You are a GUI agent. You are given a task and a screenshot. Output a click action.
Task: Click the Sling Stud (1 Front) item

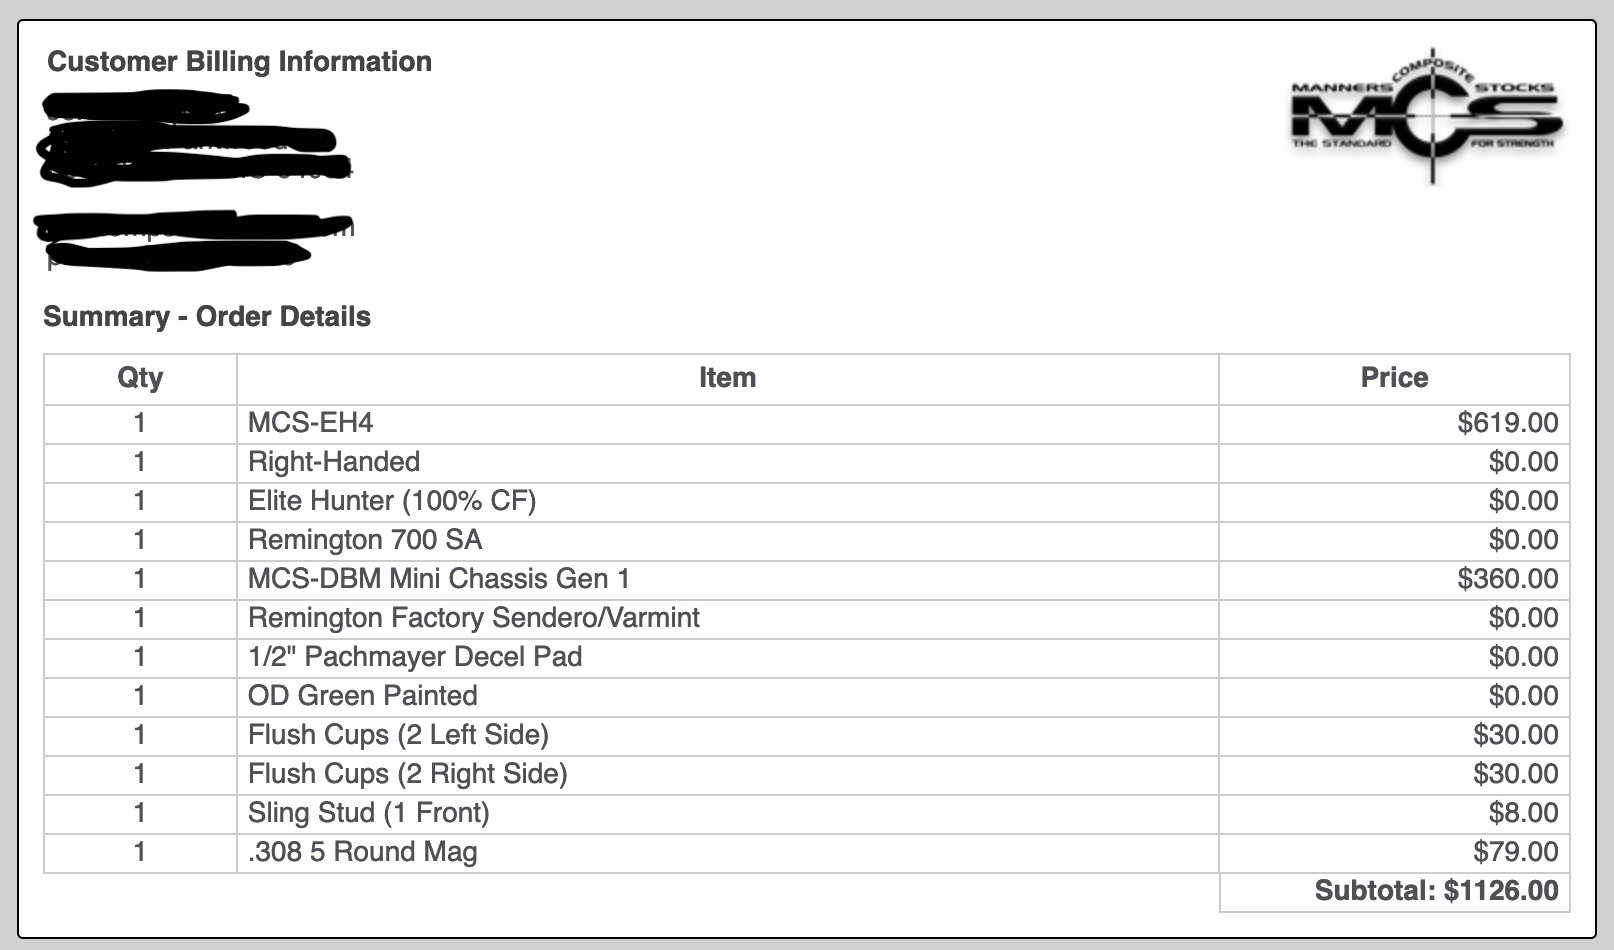click(369, 813)
